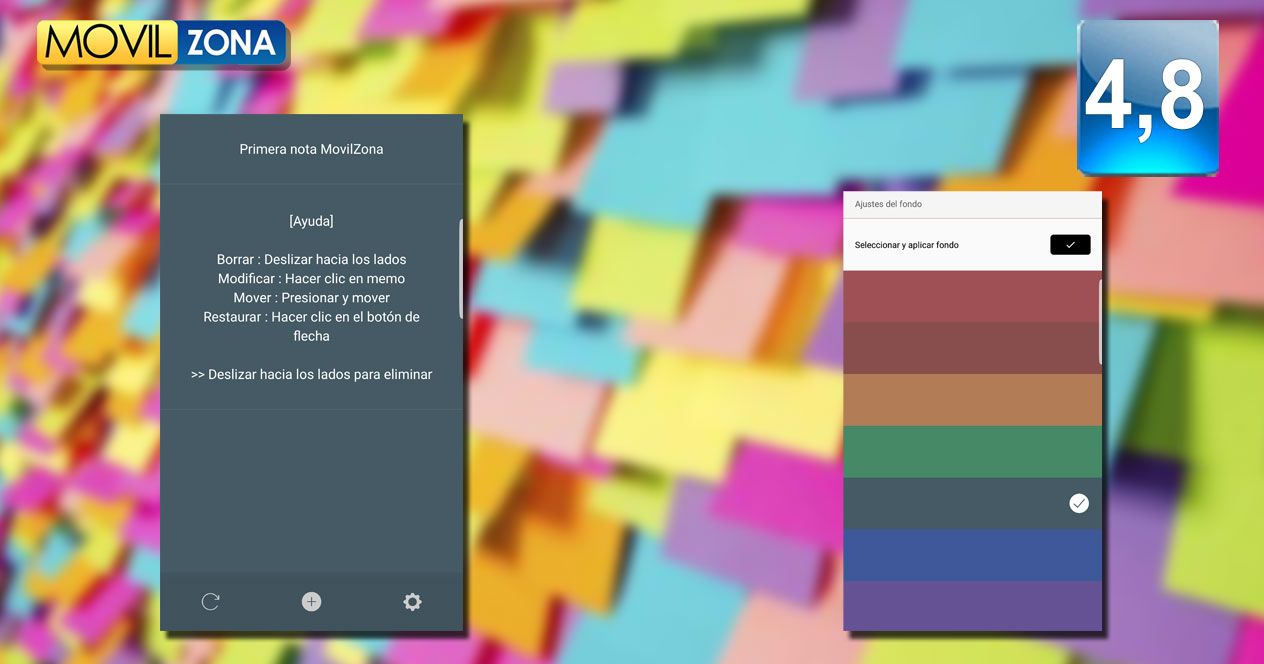Pick the orange-brown background color
This screenshot has height=664, width=1264.
coord(972,400)
